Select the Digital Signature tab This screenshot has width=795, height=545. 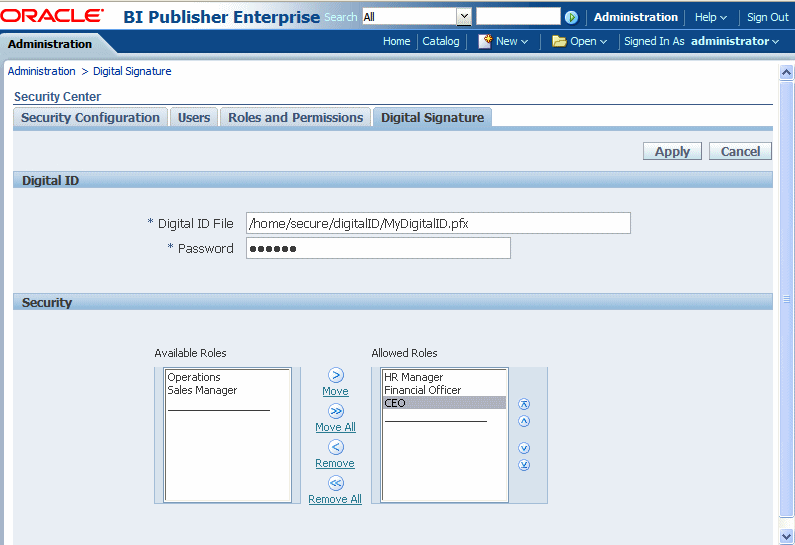432,118
